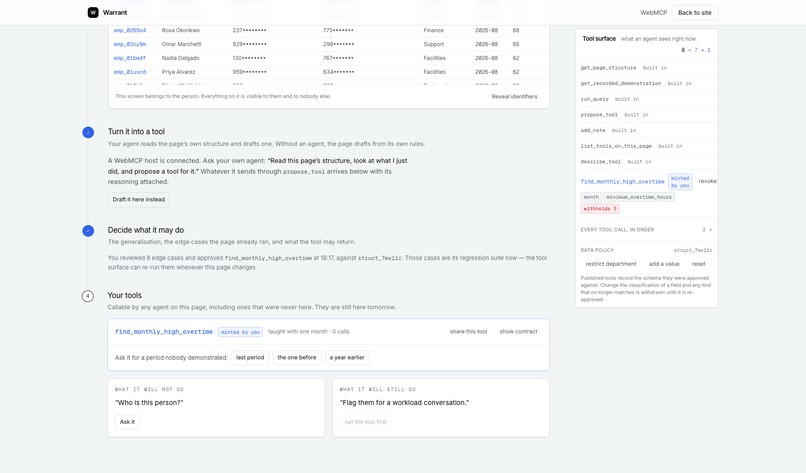Click the month parameter tag
Screen dimensions: 806x473
(x=591, y=197)
